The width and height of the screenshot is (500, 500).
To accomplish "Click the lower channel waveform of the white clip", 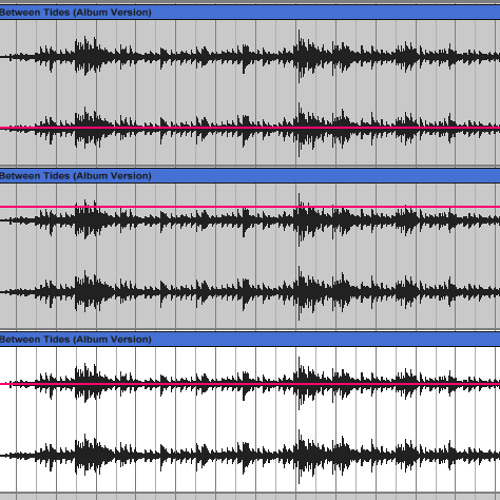I will tap(250, 456).
